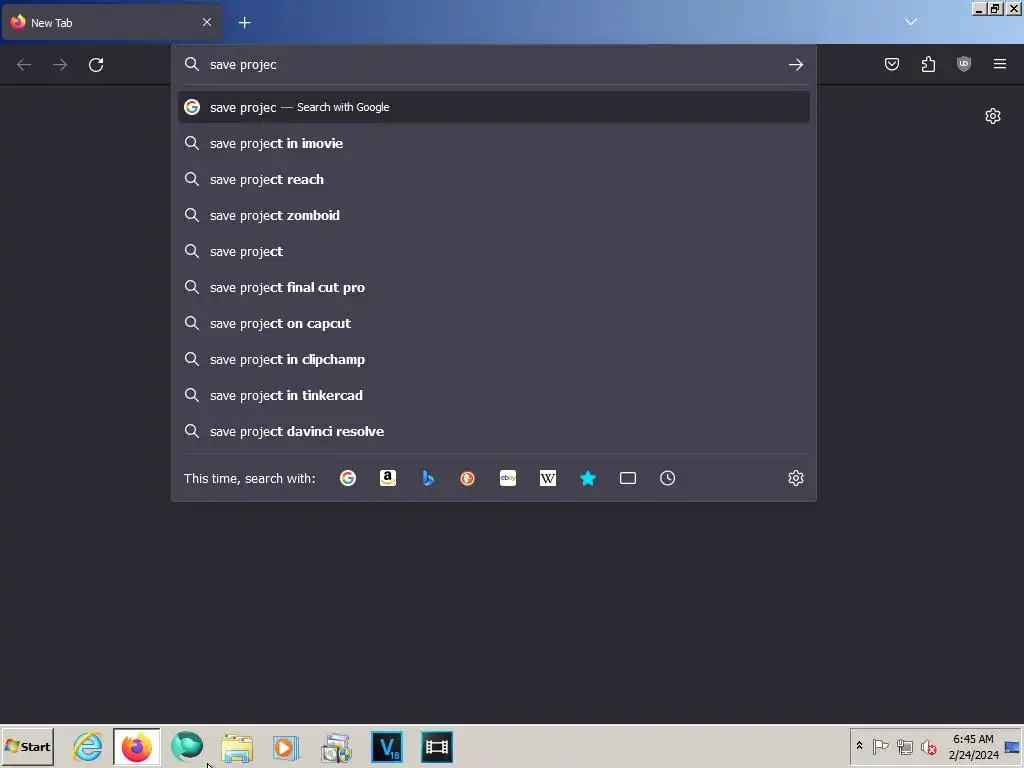Search this time with Bing
This screenshot has height=768, width=1024.
(428, 478)
